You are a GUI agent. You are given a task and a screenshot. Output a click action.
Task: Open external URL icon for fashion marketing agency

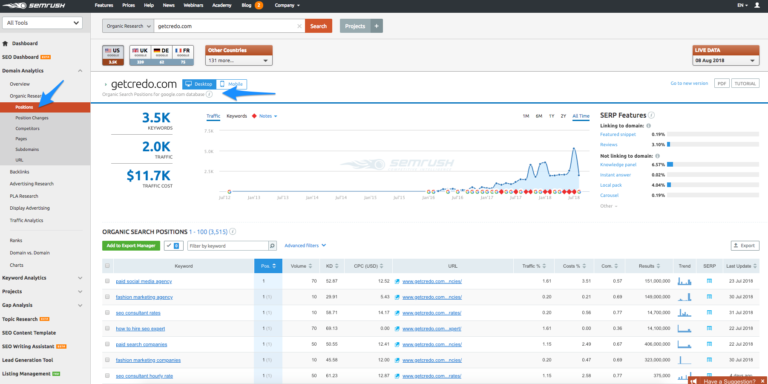pyautogui.click(x=397, y=297)
